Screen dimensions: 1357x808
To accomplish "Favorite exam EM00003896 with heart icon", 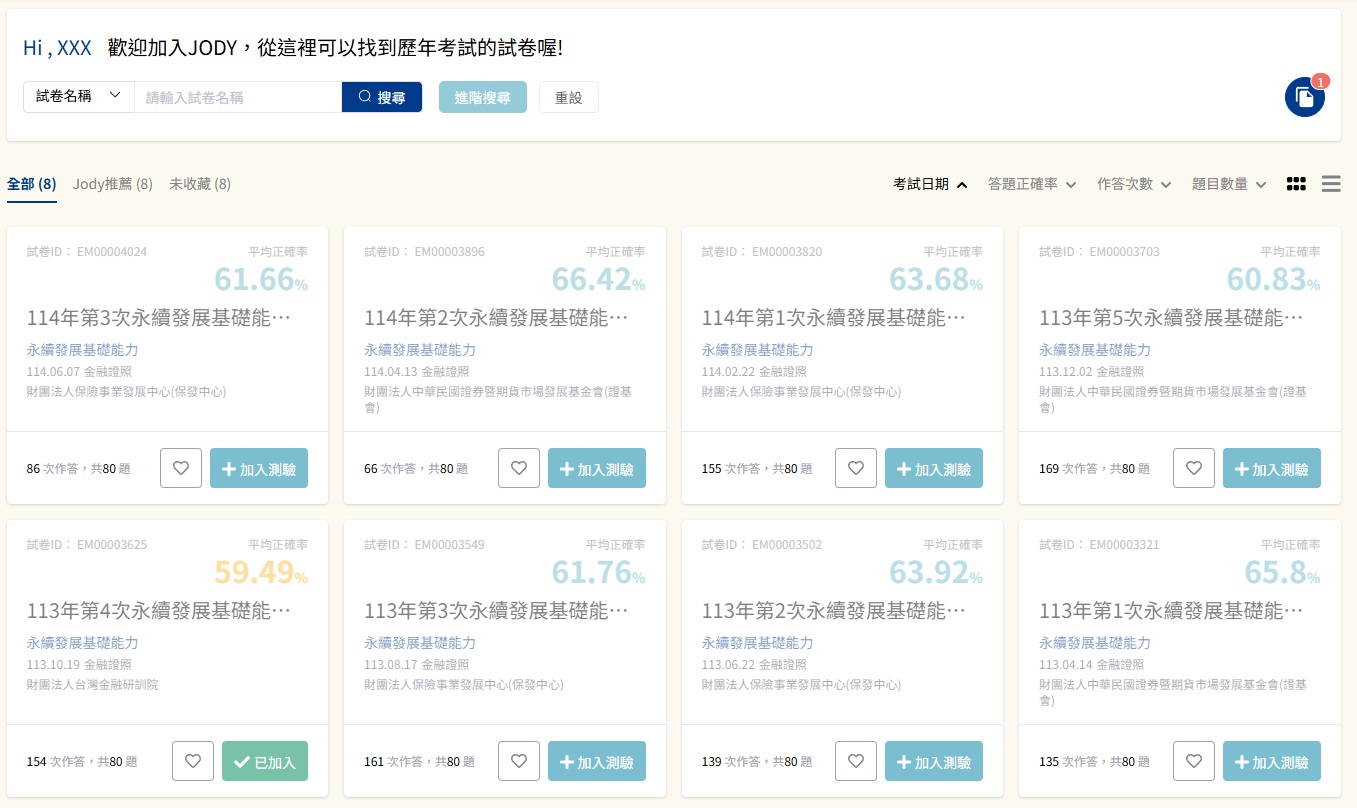I will point(518,468).
